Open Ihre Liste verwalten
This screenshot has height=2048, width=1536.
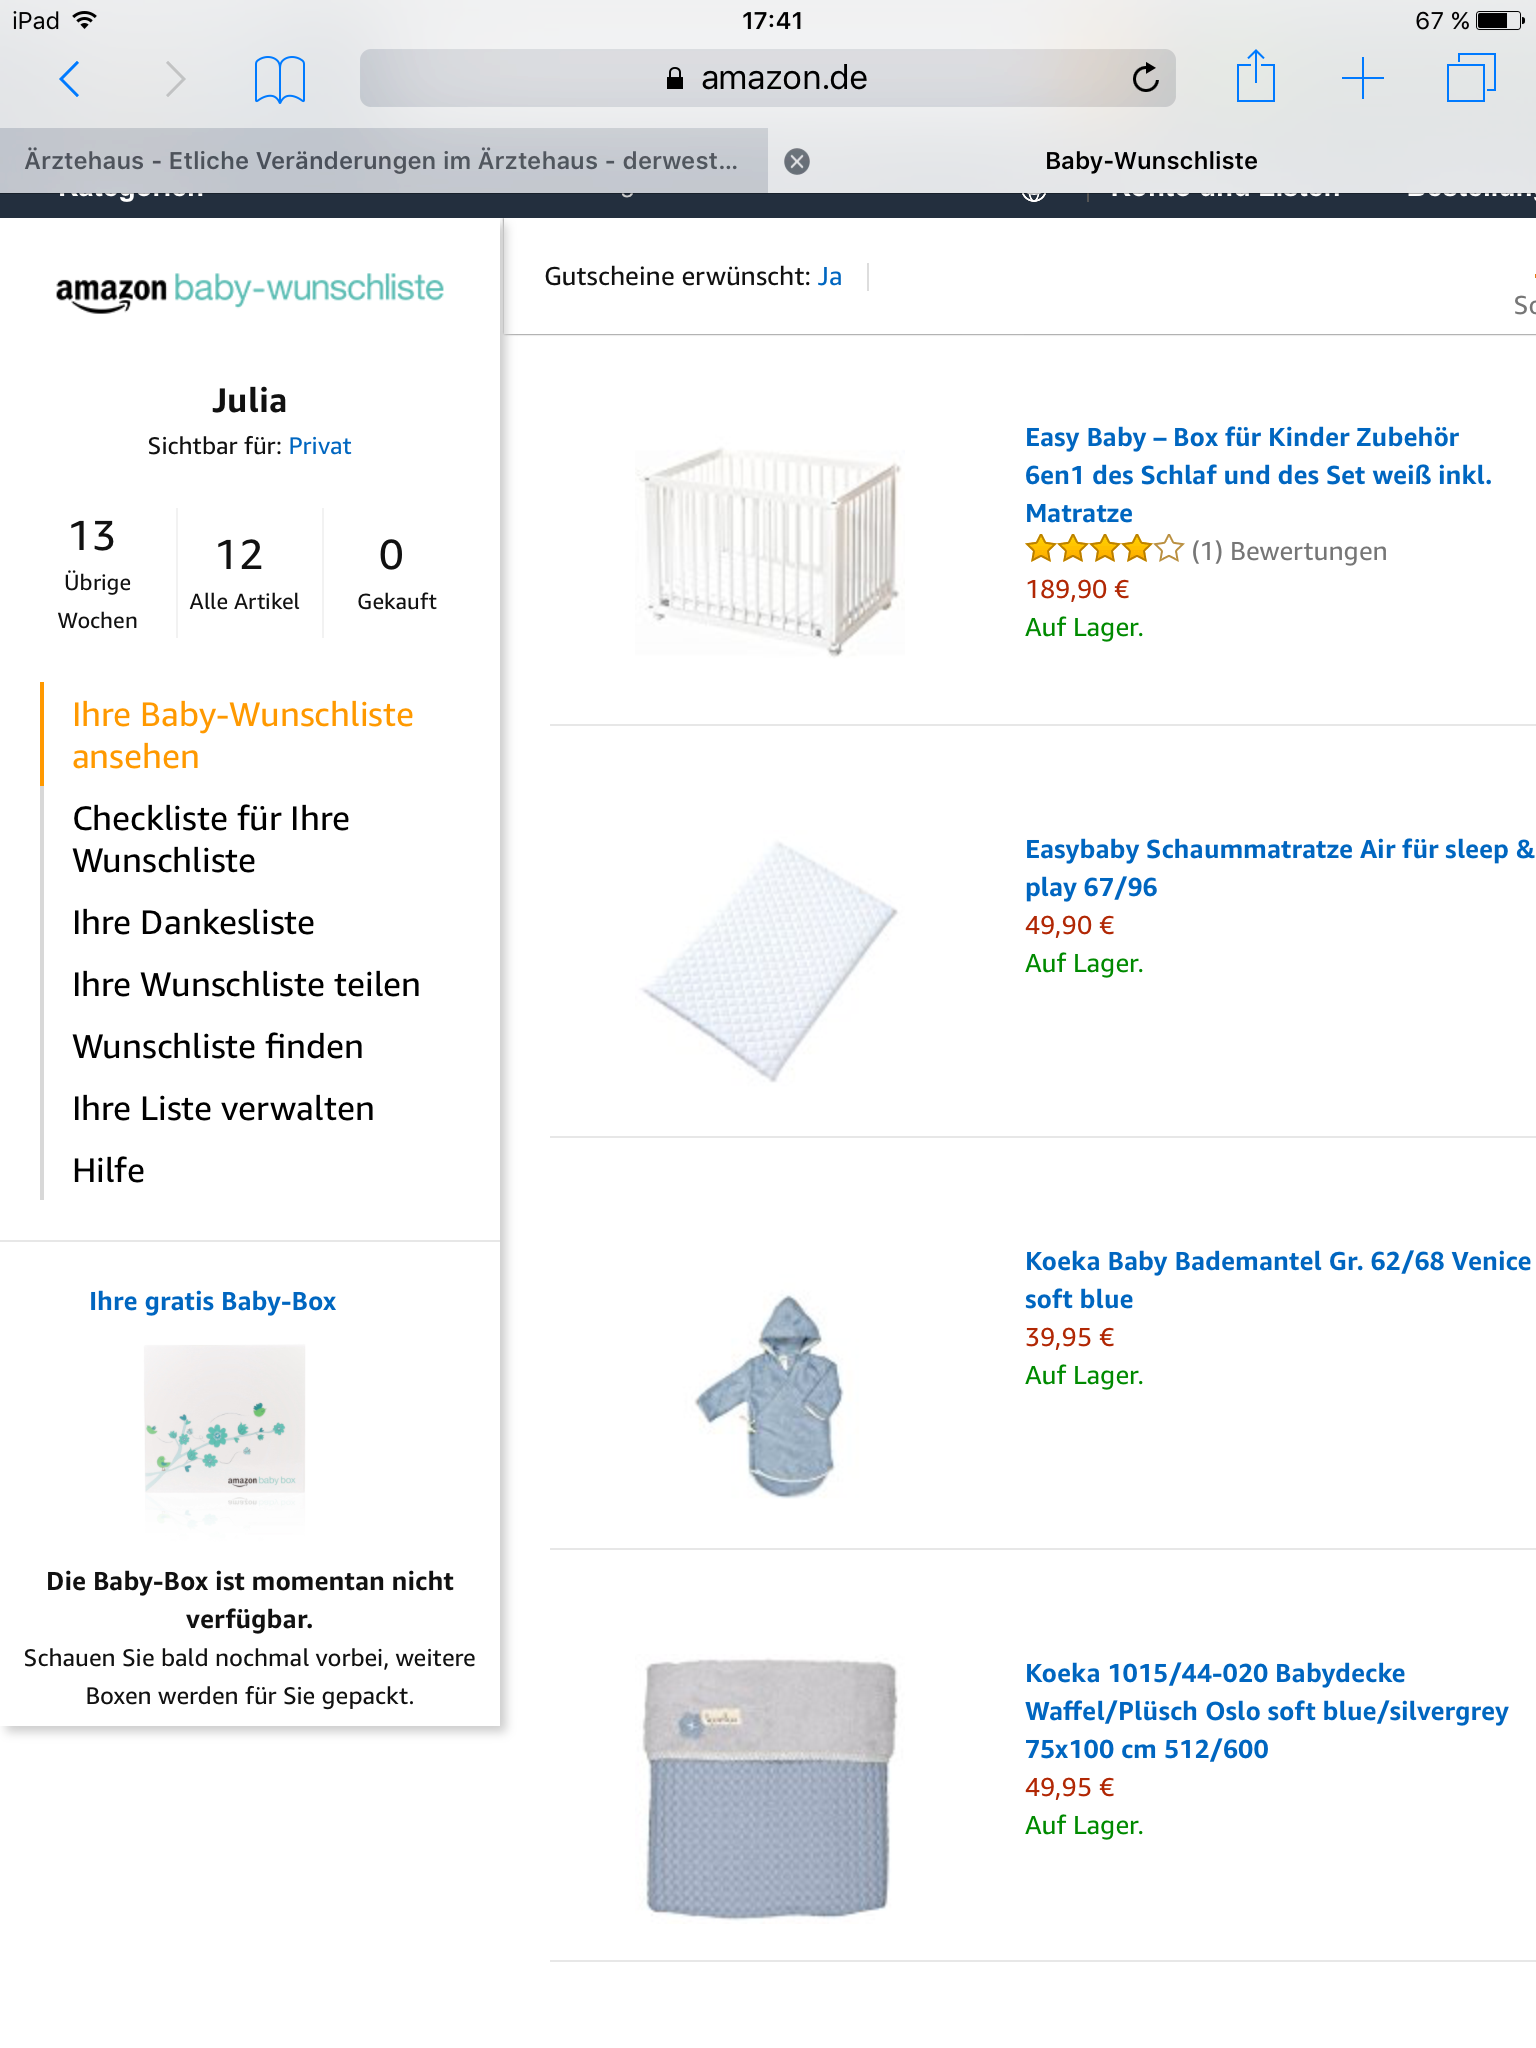click(223, 1108)
